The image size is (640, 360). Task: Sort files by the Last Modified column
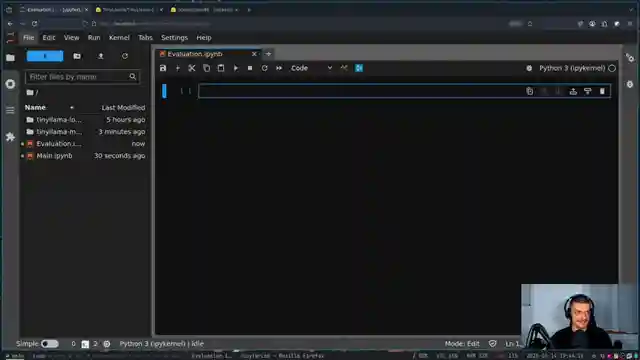123,107
